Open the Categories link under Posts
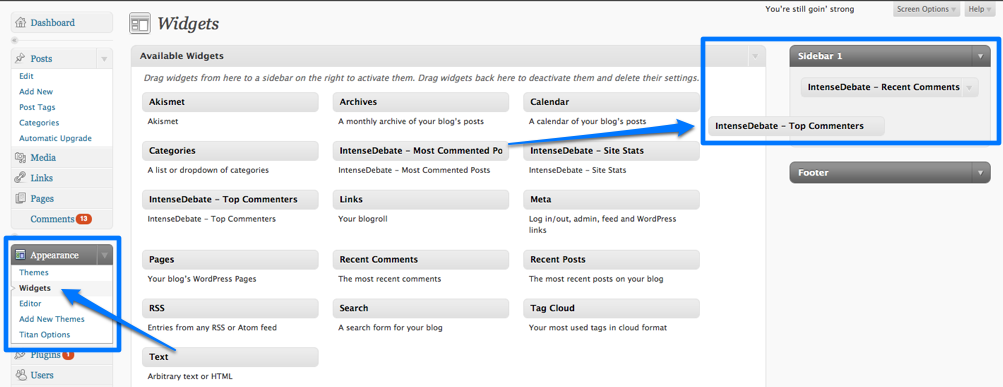 [x=39, y=122]
